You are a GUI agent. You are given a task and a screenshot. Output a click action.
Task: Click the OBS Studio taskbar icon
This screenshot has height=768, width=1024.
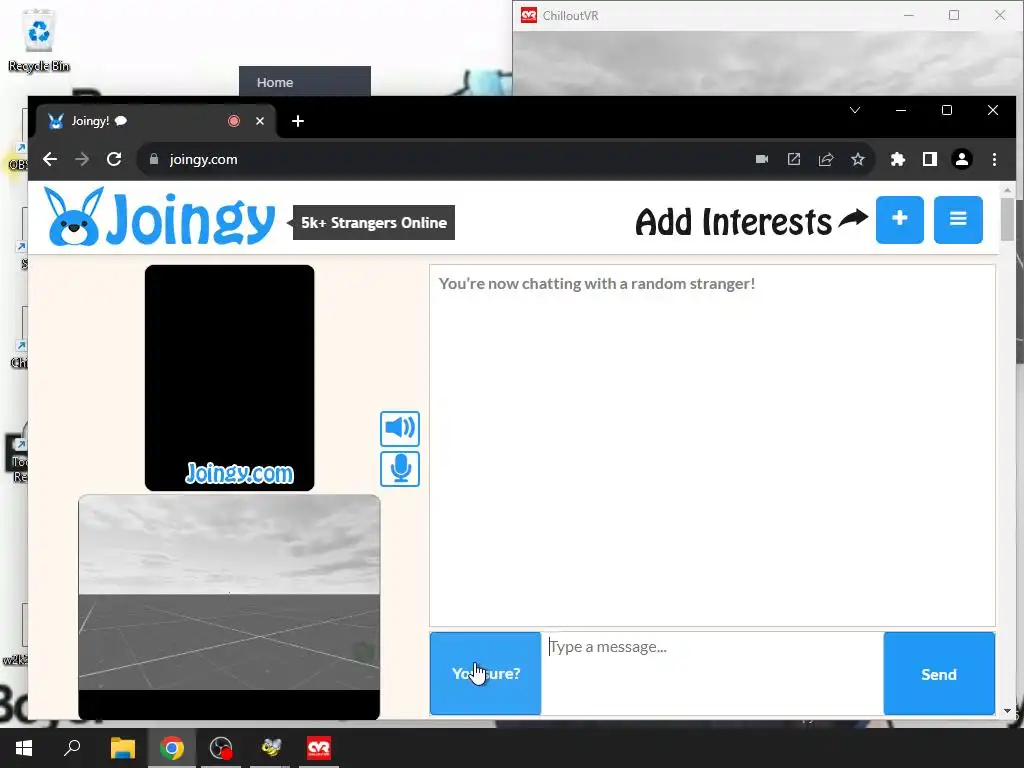click(x=221, y=748)
